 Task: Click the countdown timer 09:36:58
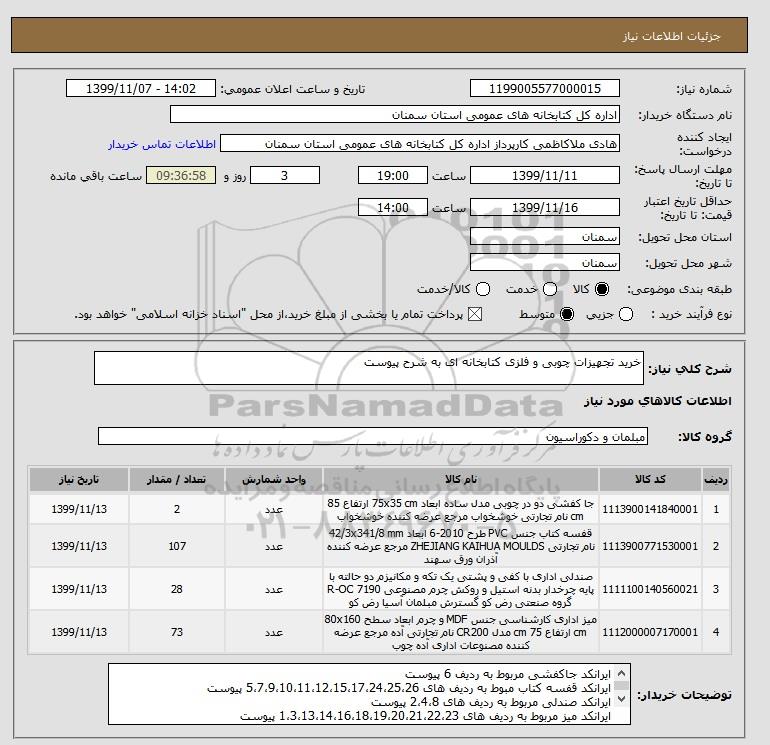pyautogui.click(x=181, y=175)
